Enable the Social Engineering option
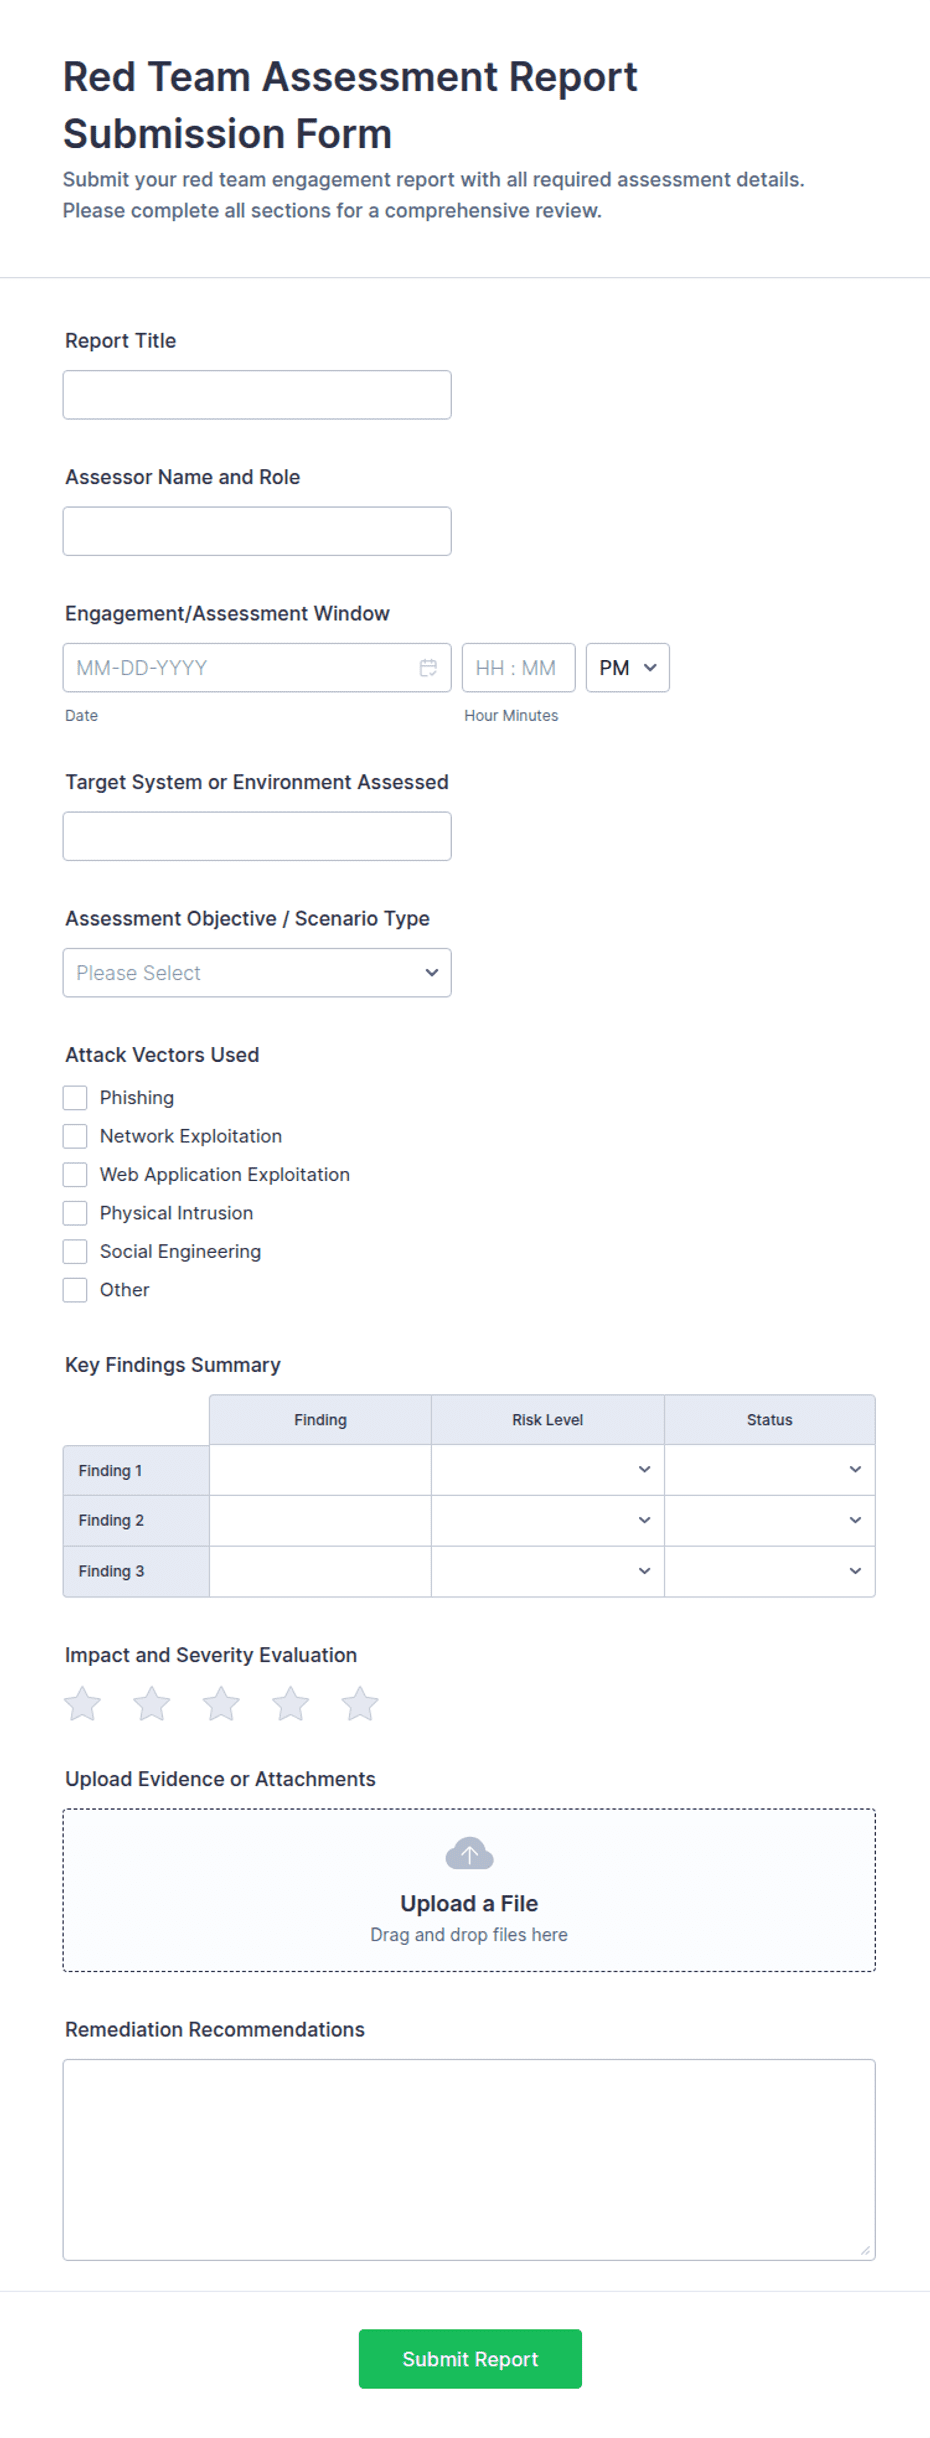 click(x=75, y=1252)
